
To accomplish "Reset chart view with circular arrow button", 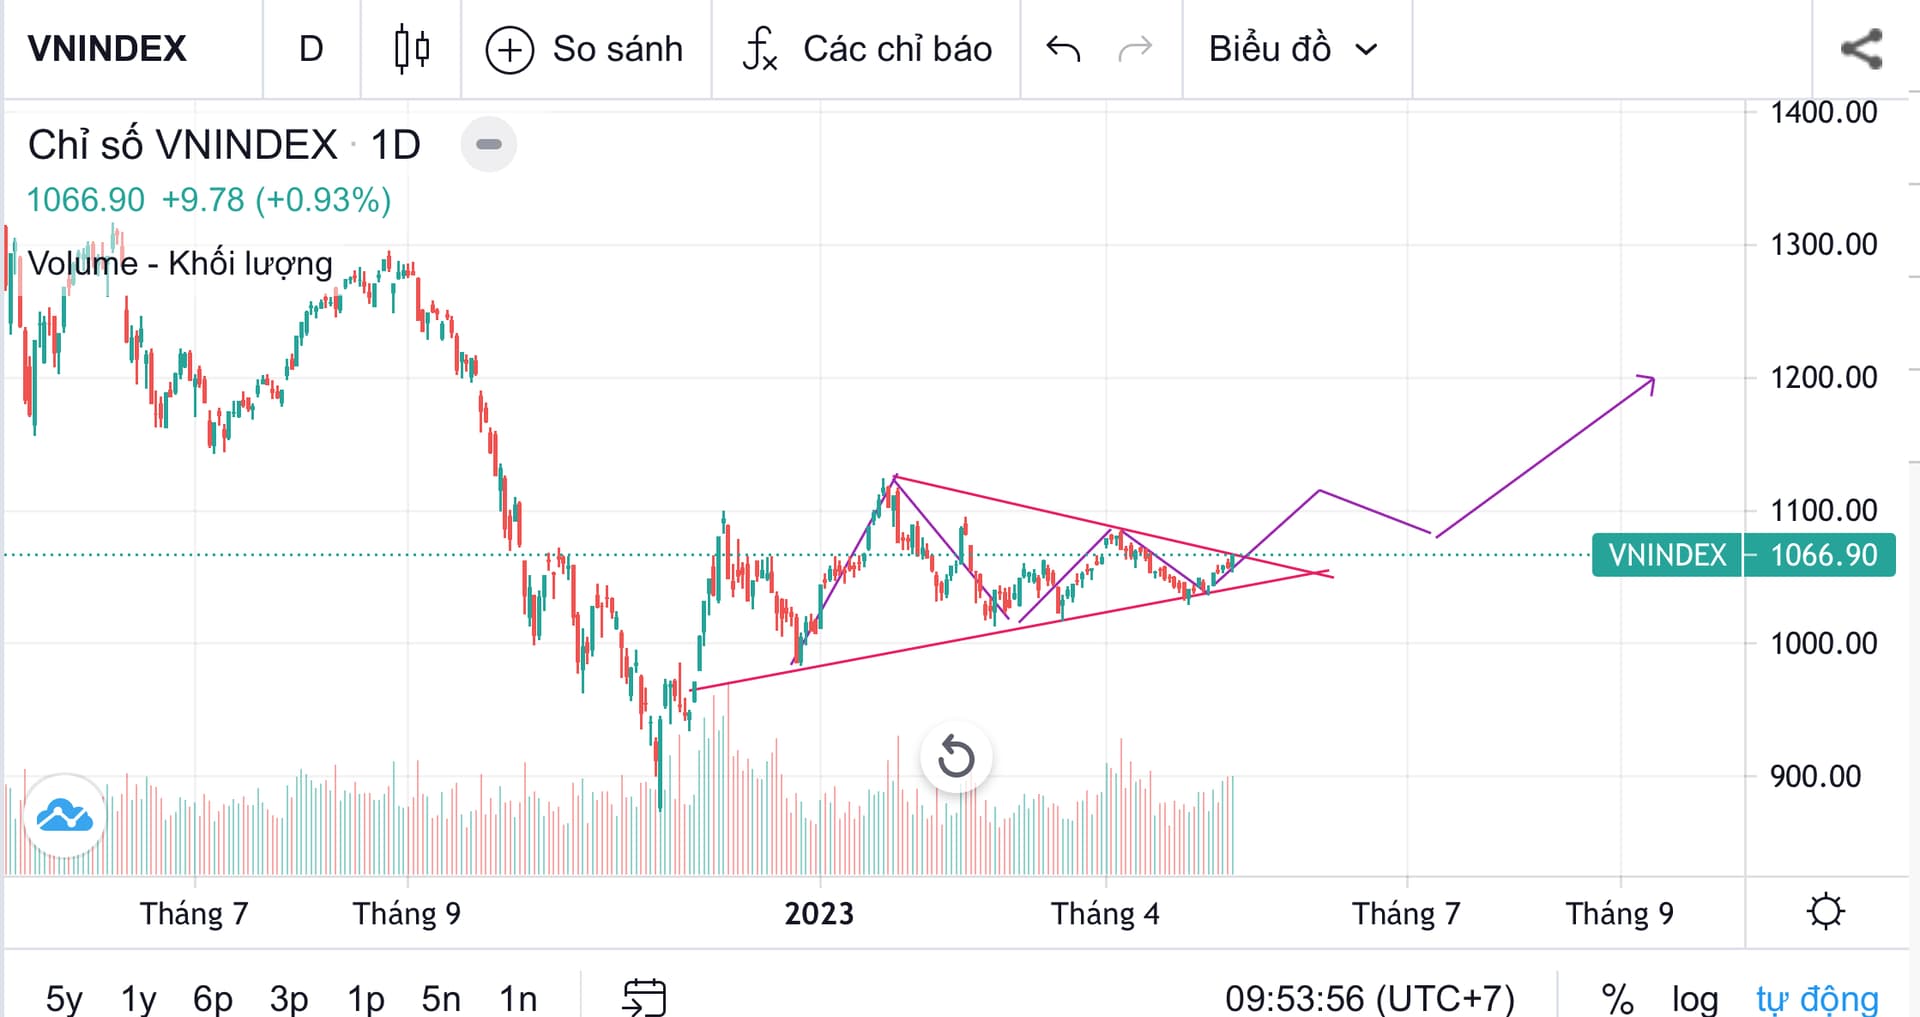I will pyautogui.click(x=956, y=757).
